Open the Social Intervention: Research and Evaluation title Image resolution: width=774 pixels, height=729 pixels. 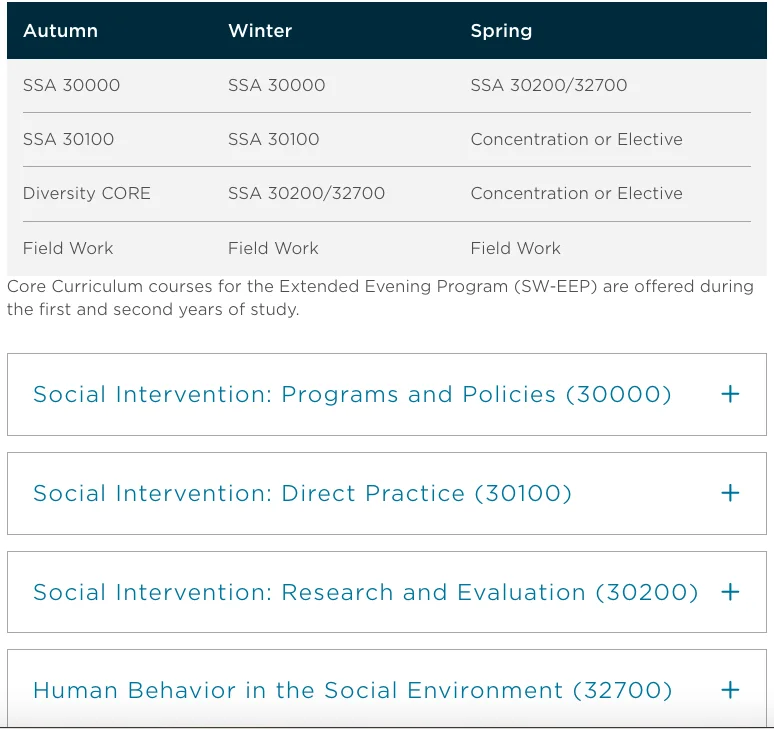pyautogui.click(x=365, y=592)
